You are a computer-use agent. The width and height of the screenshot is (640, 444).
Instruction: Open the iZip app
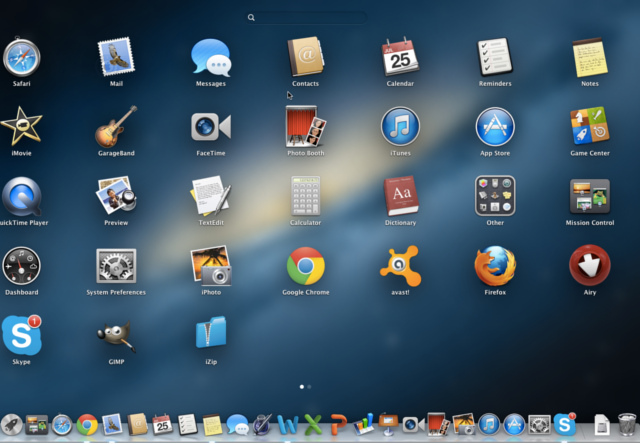point(211,332)
